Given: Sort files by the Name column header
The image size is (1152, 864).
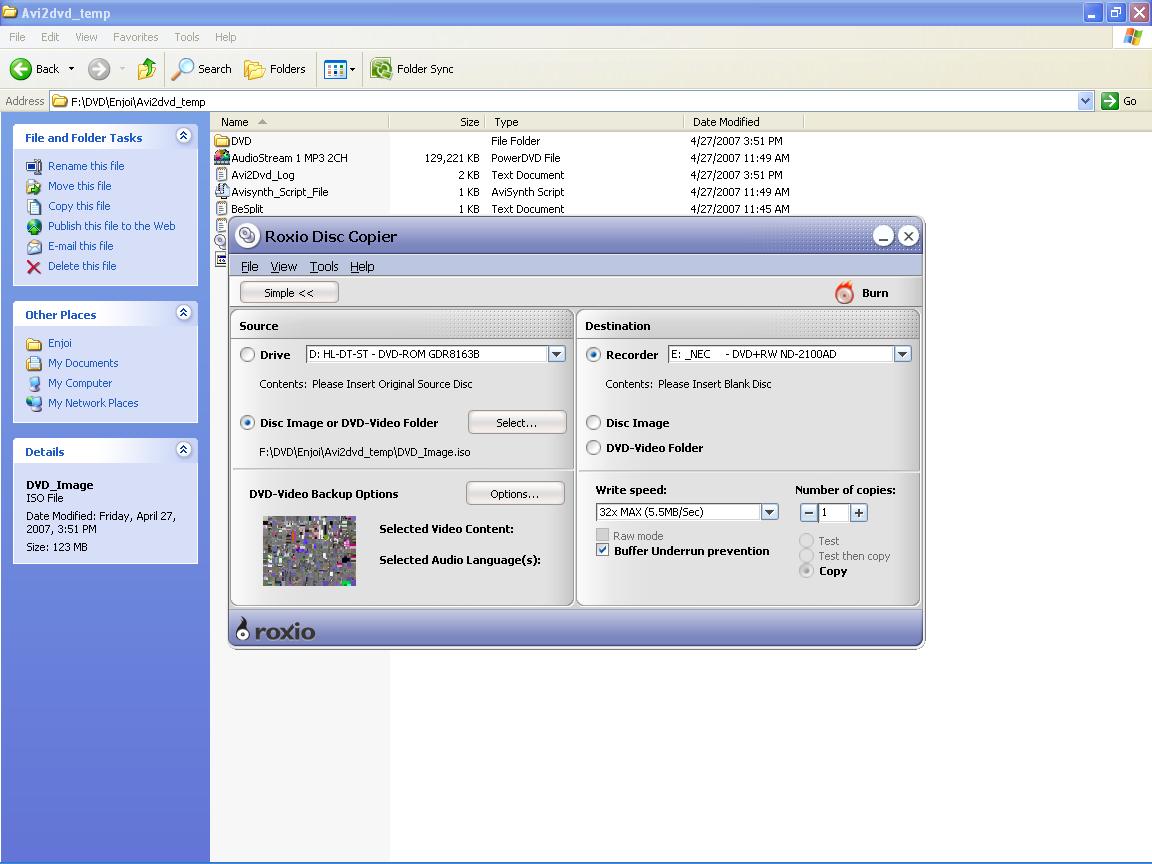Looking at the screenshot, I should (x=300, y=122).
